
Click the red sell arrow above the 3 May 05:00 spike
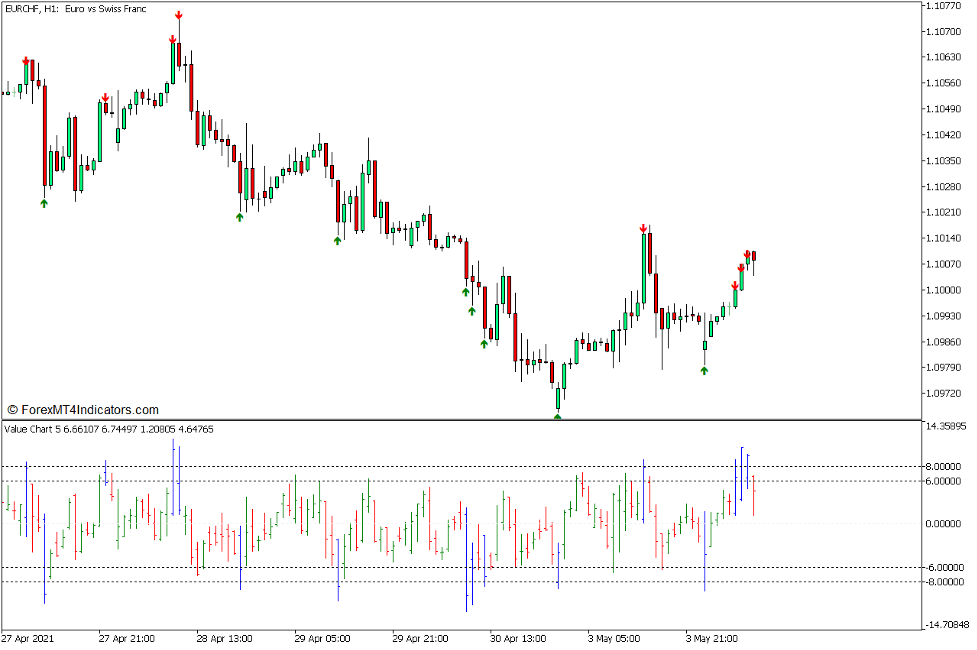click(x=644, y=227)
